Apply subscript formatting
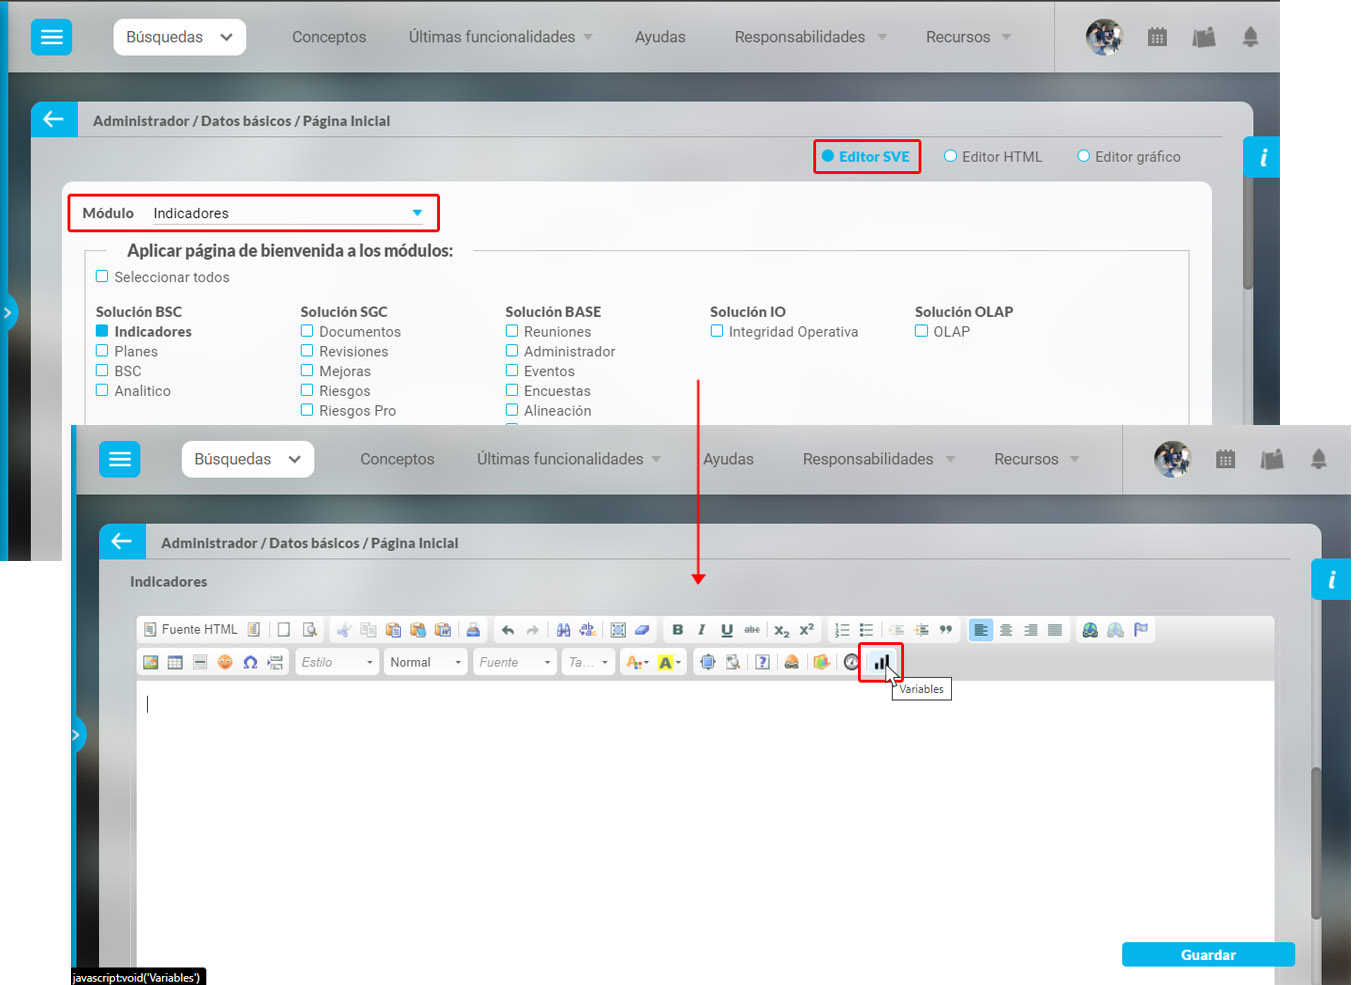This screenshot has width=1361, height=985. pyautogui.click(x=781, y=630)
